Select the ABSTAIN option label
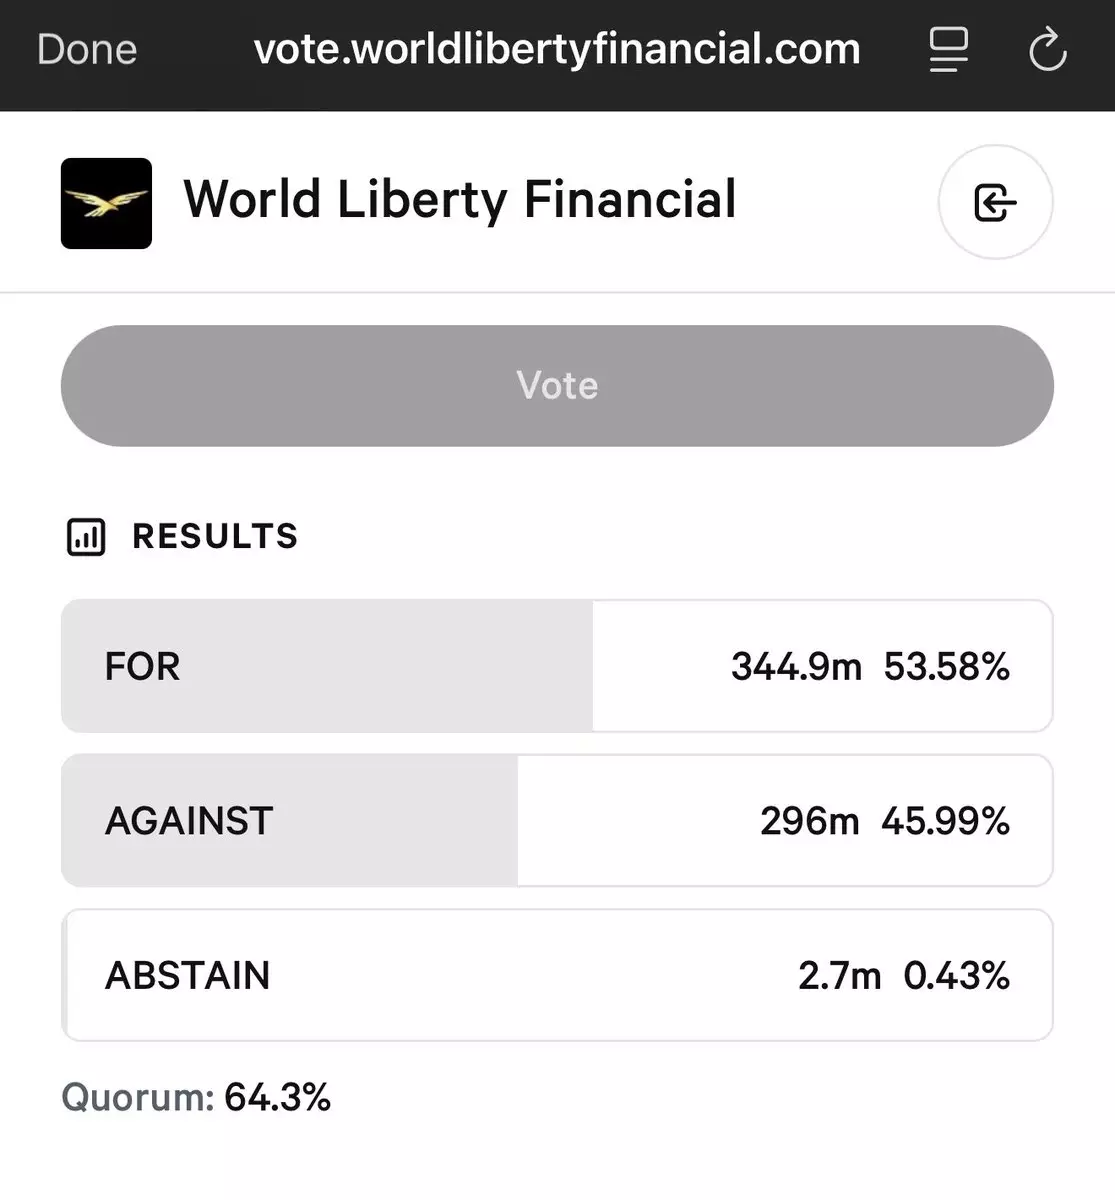 click(x=187, y=975)
